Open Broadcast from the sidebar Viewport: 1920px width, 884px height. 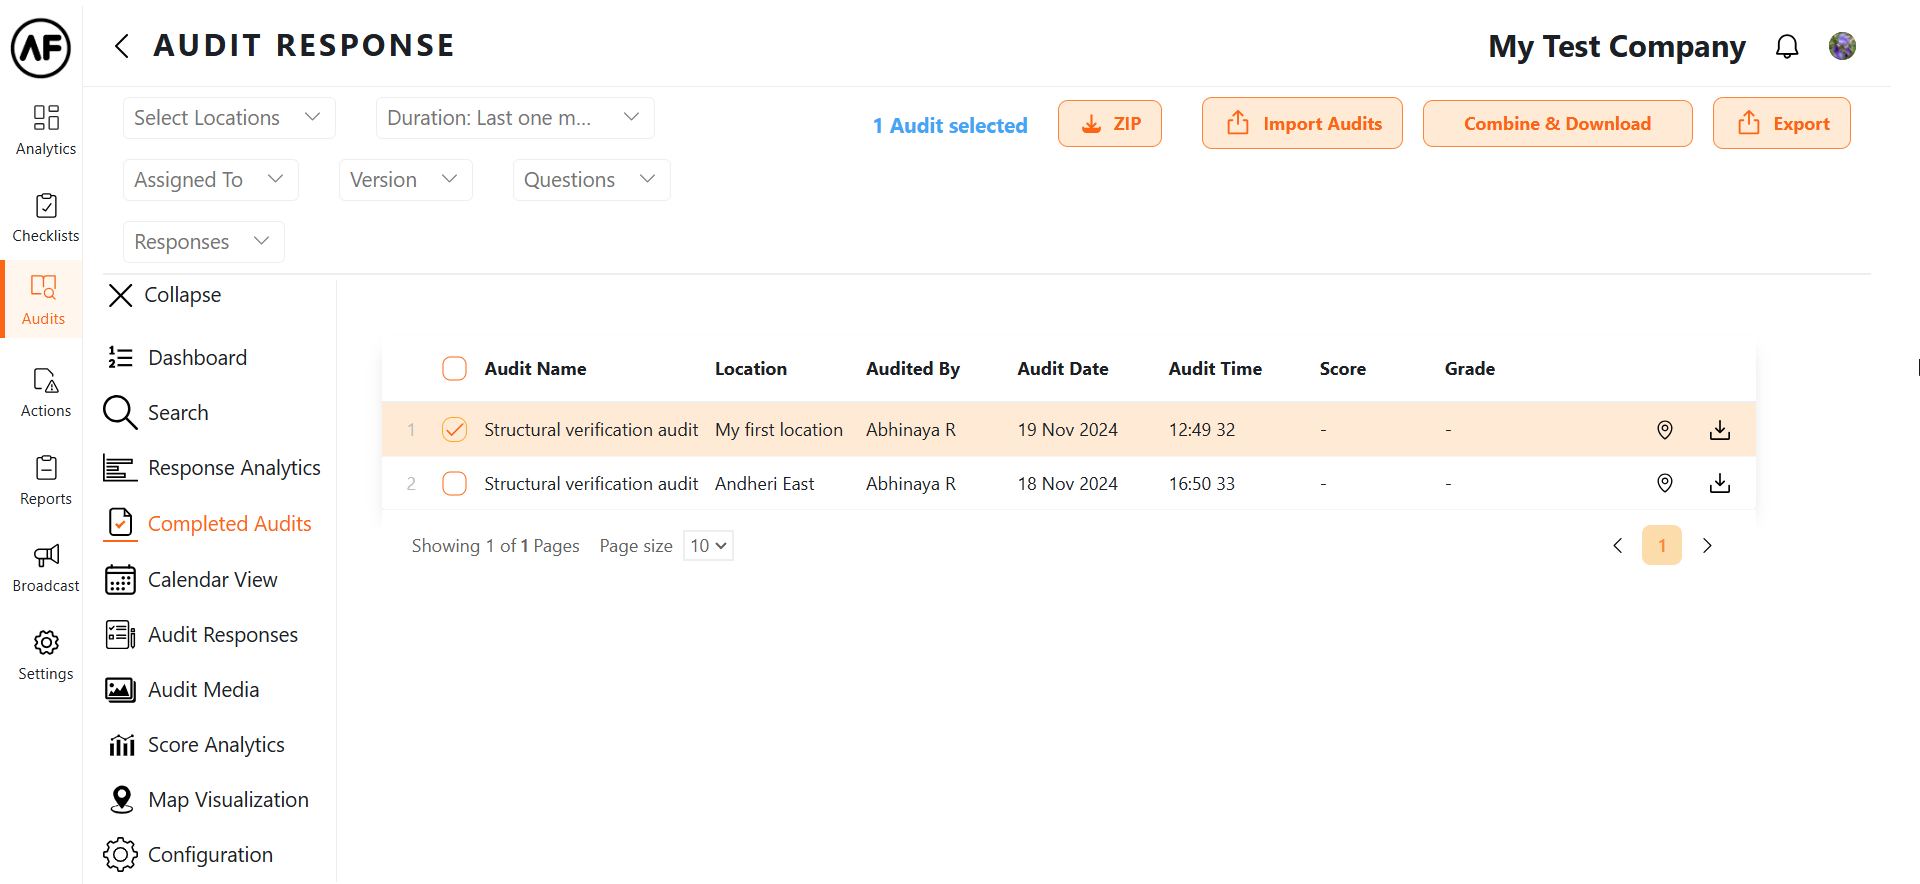pos(46,567)
